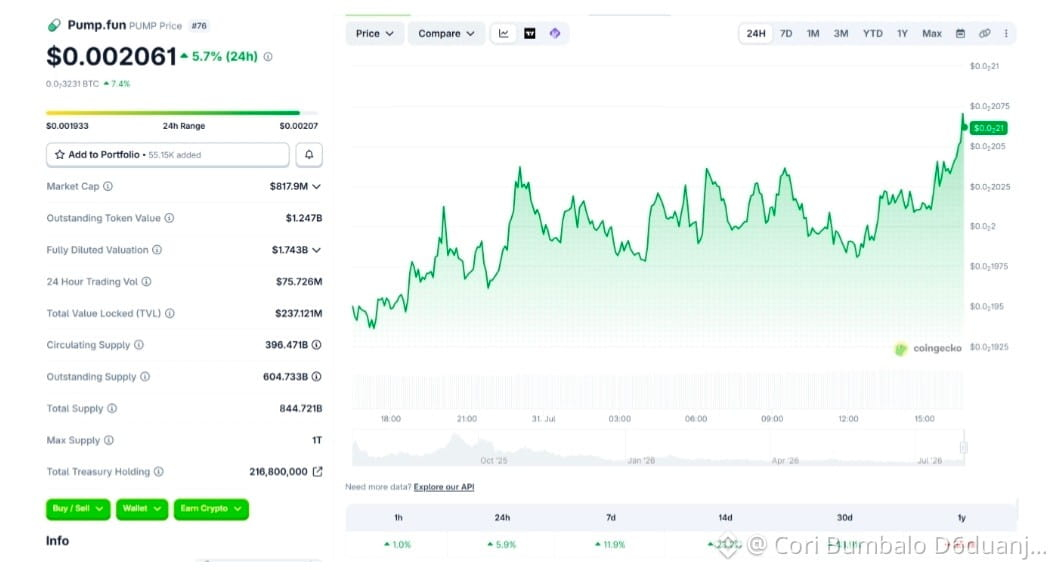Show 24 Hour Trading Vol info tooltip

(x=146, y=282)
